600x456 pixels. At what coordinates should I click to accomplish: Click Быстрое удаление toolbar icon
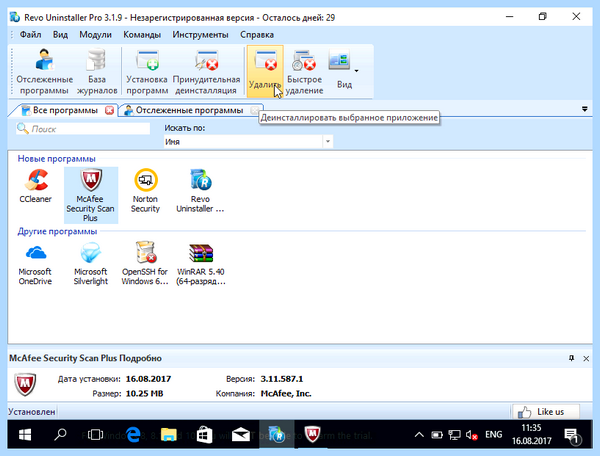[304, 71]
